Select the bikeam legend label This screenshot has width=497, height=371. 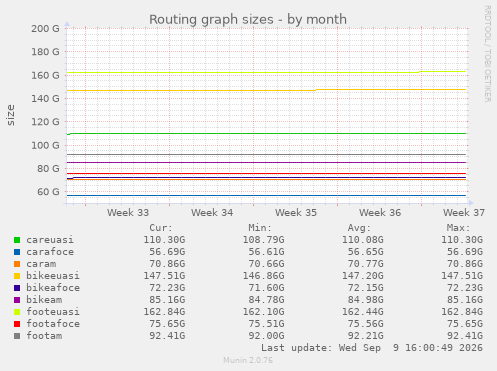[x=44, y=300]
